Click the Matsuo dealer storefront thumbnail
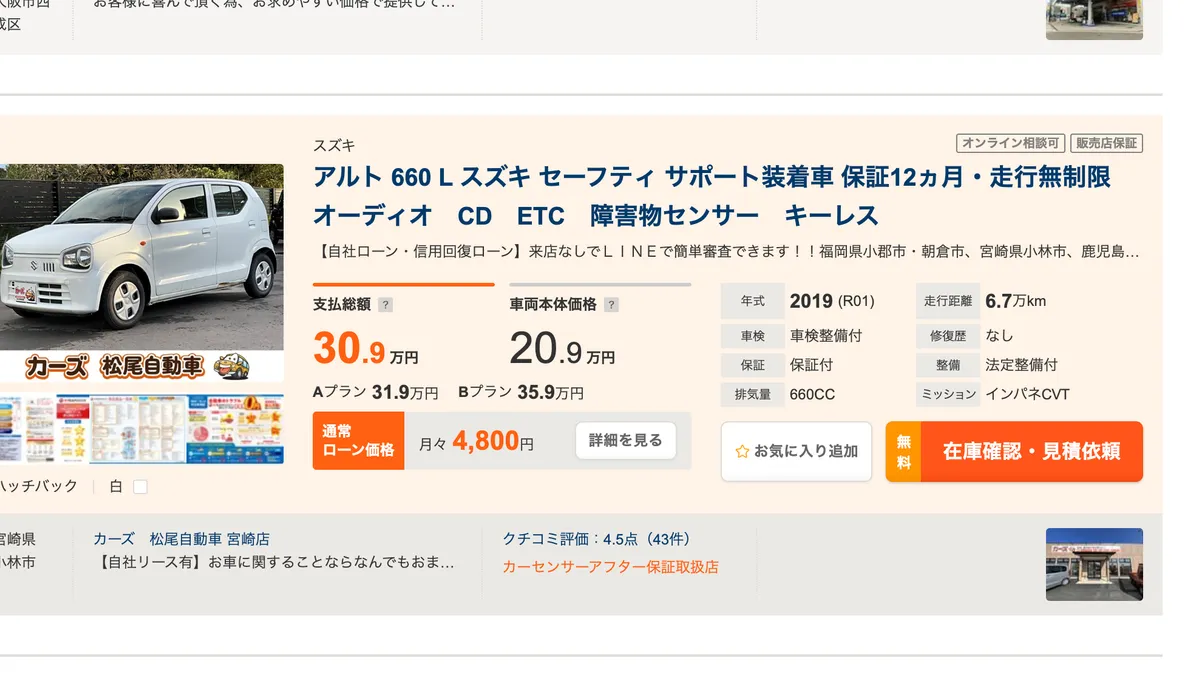This screenshot has width=1200, height=675. click(1094, 564)
